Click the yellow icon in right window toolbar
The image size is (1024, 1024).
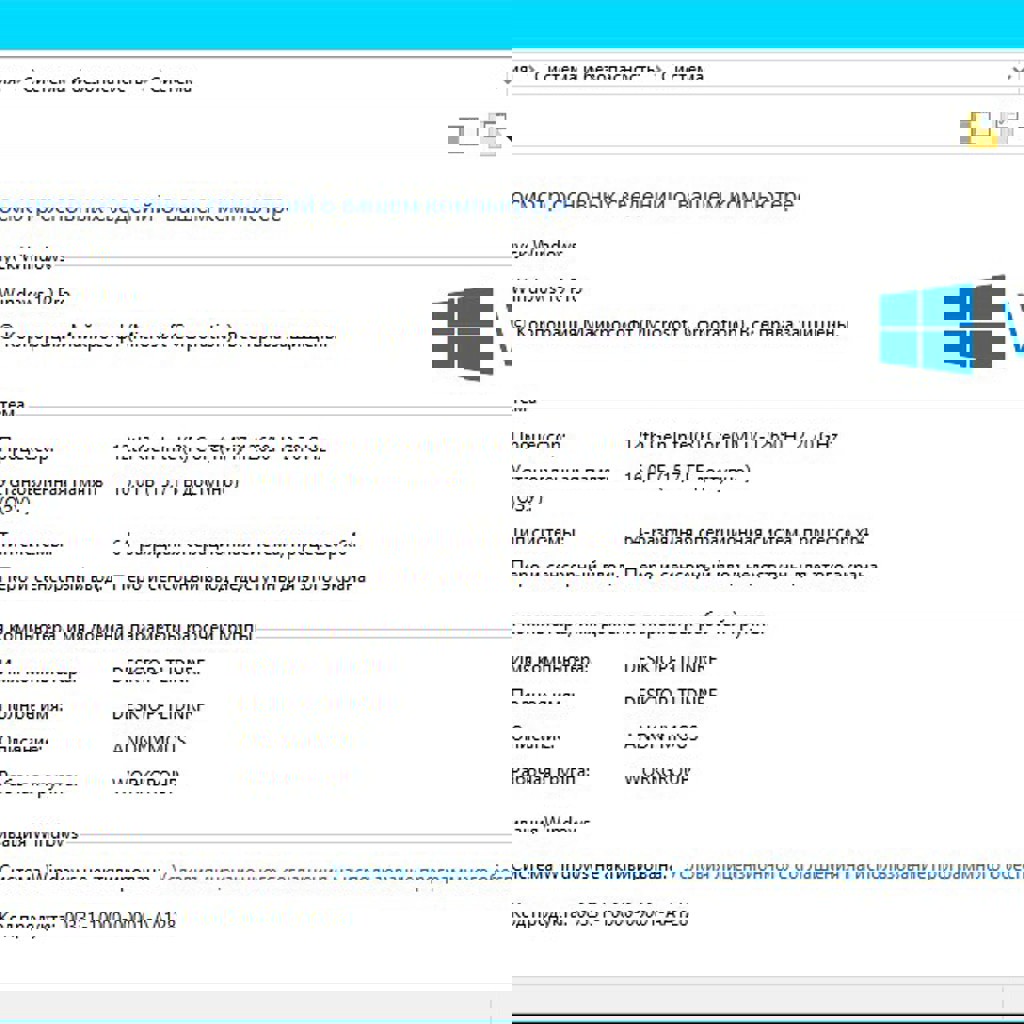tap(983, 129)
